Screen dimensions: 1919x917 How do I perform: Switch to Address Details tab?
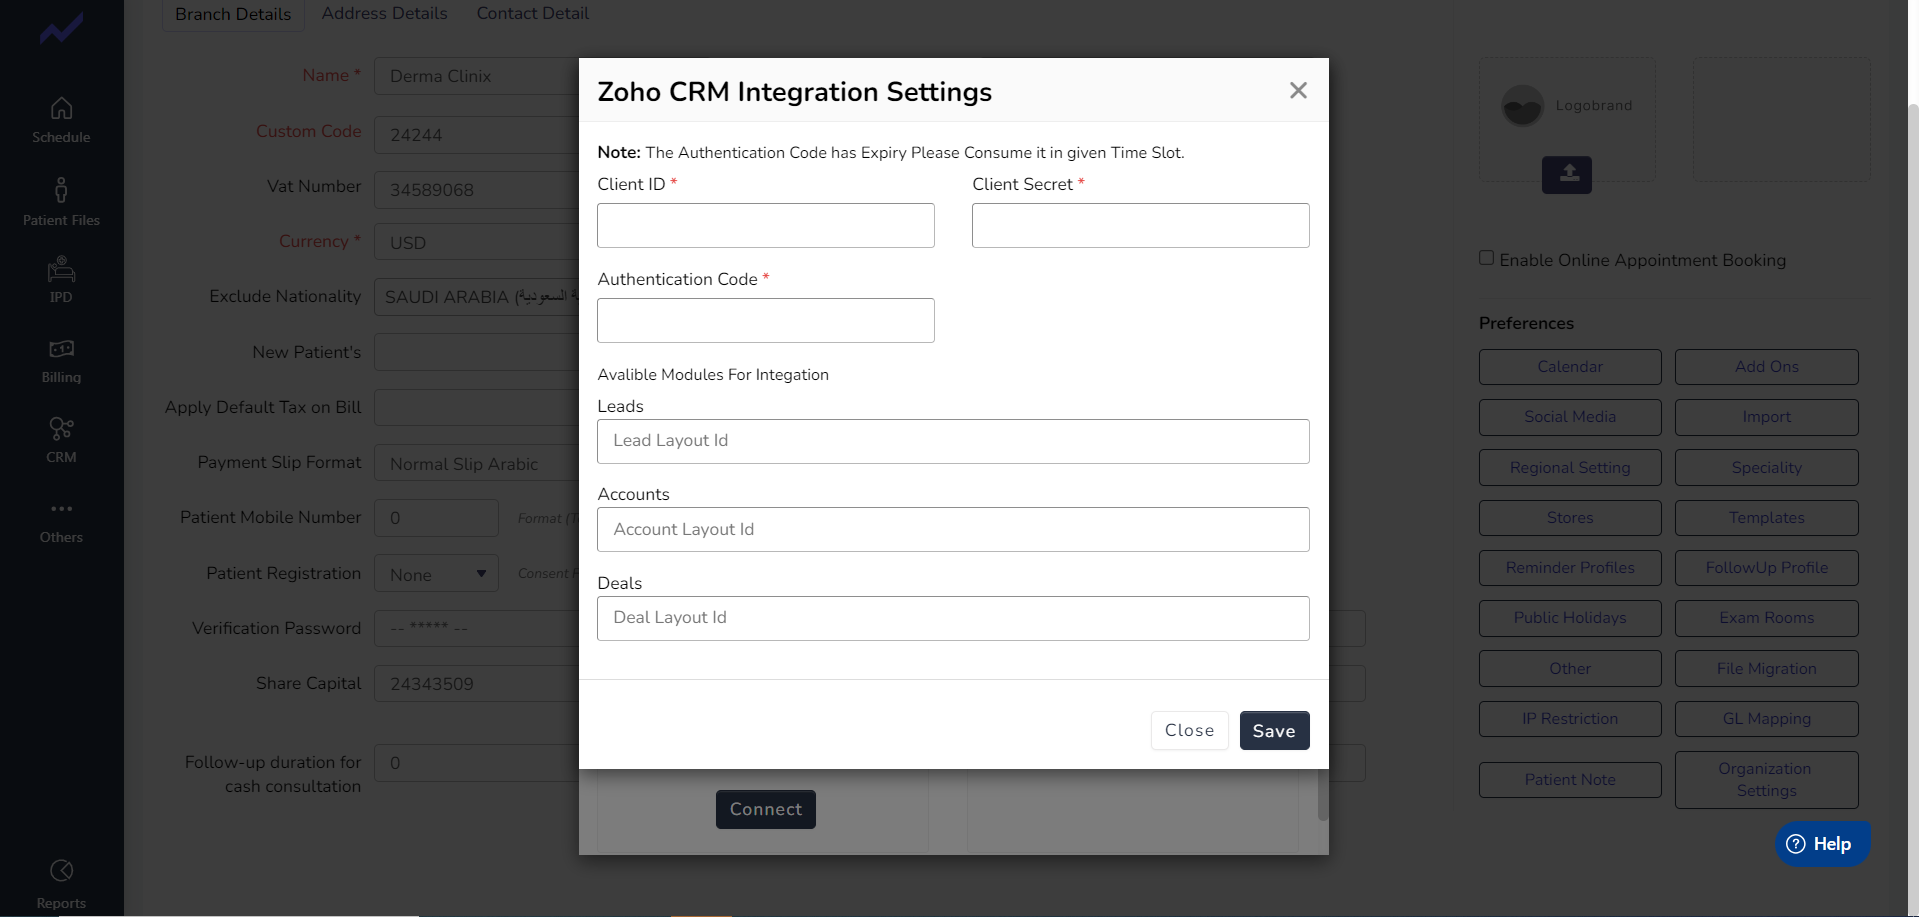[x=384, y=13]
